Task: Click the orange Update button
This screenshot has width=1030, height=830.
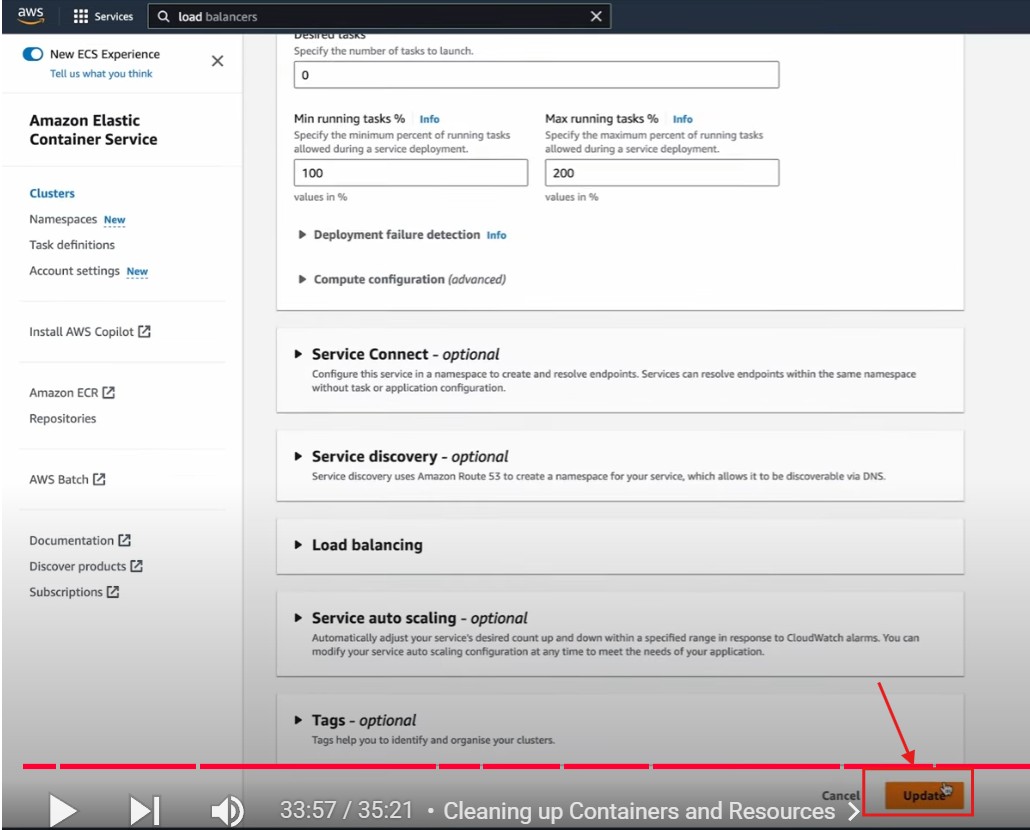Action: 923,796
